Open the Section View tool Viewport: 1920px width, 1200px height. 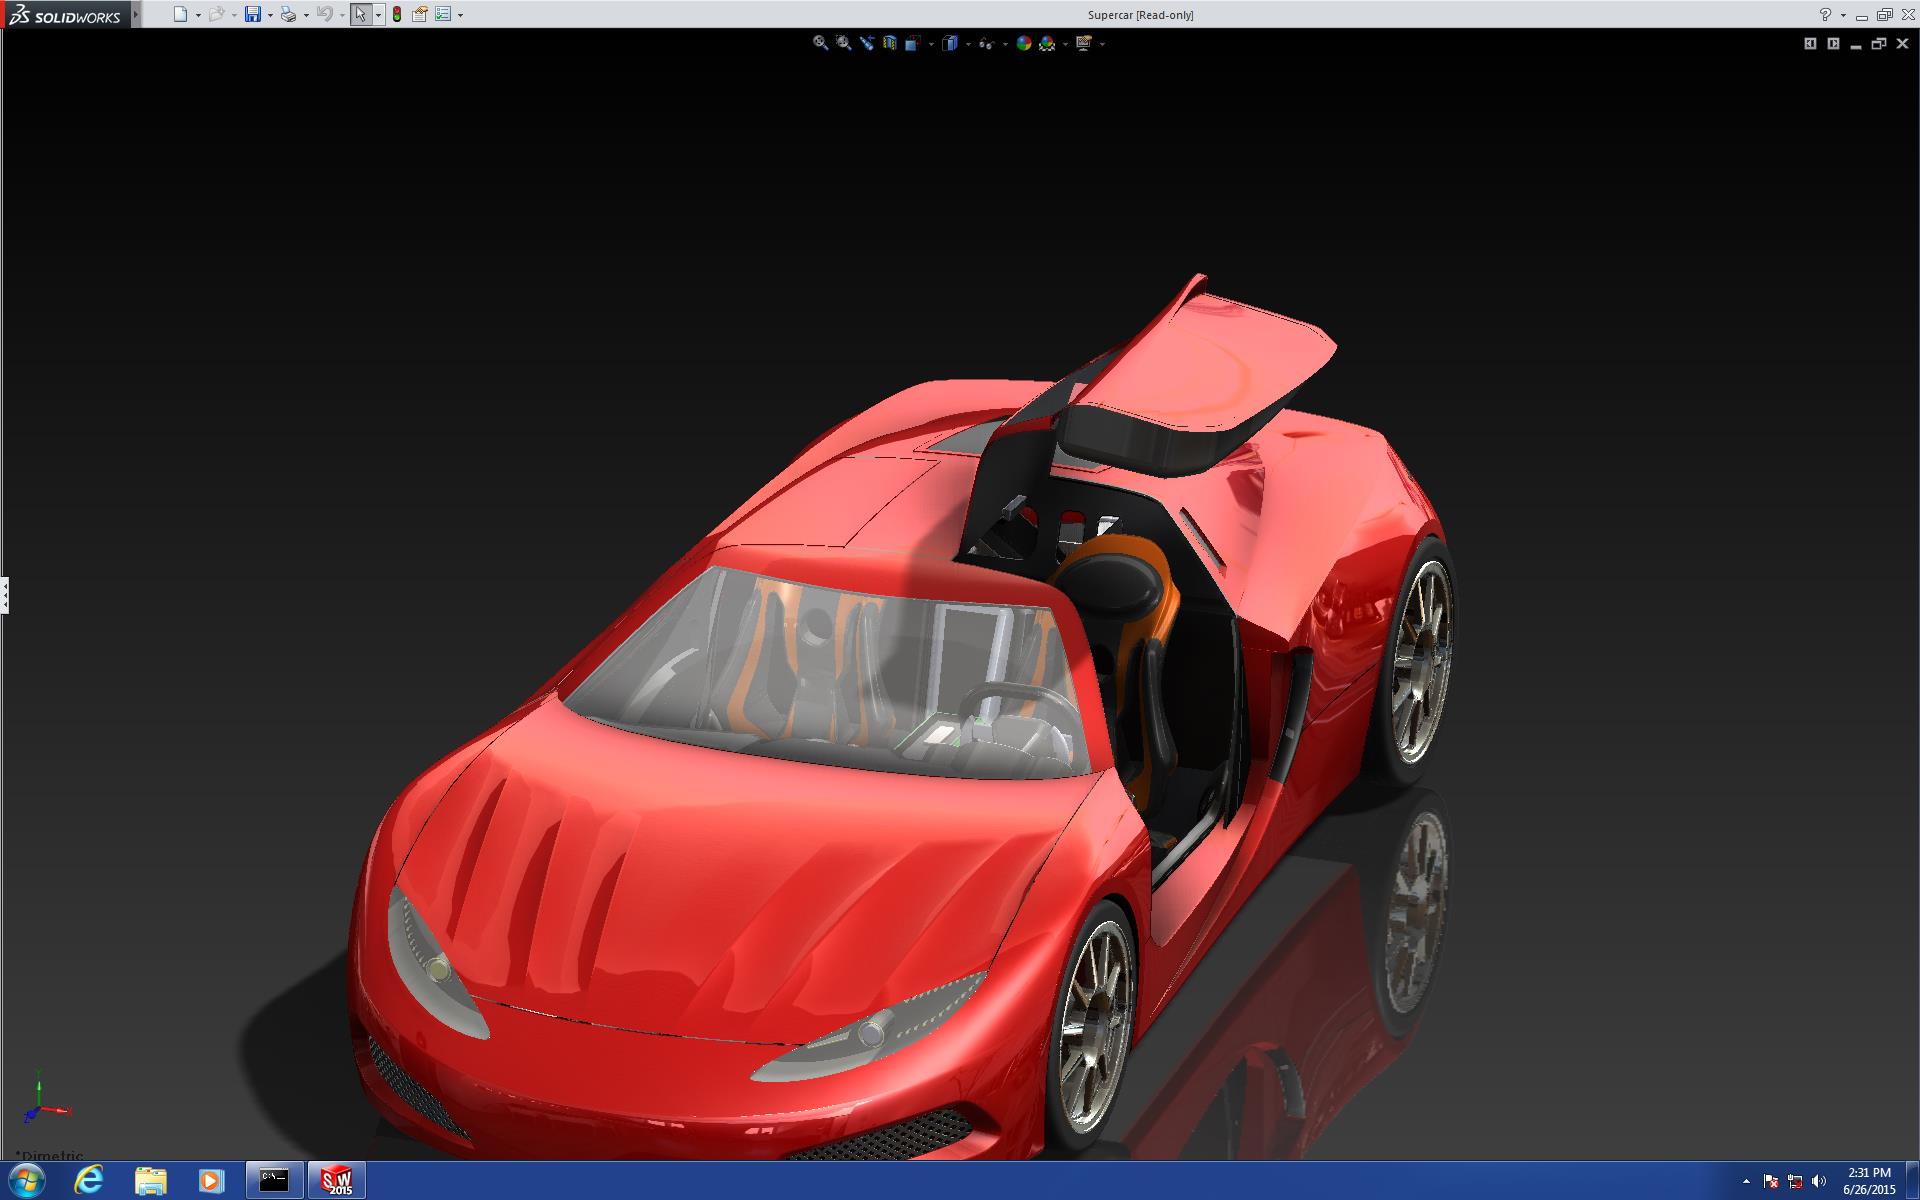889,43
